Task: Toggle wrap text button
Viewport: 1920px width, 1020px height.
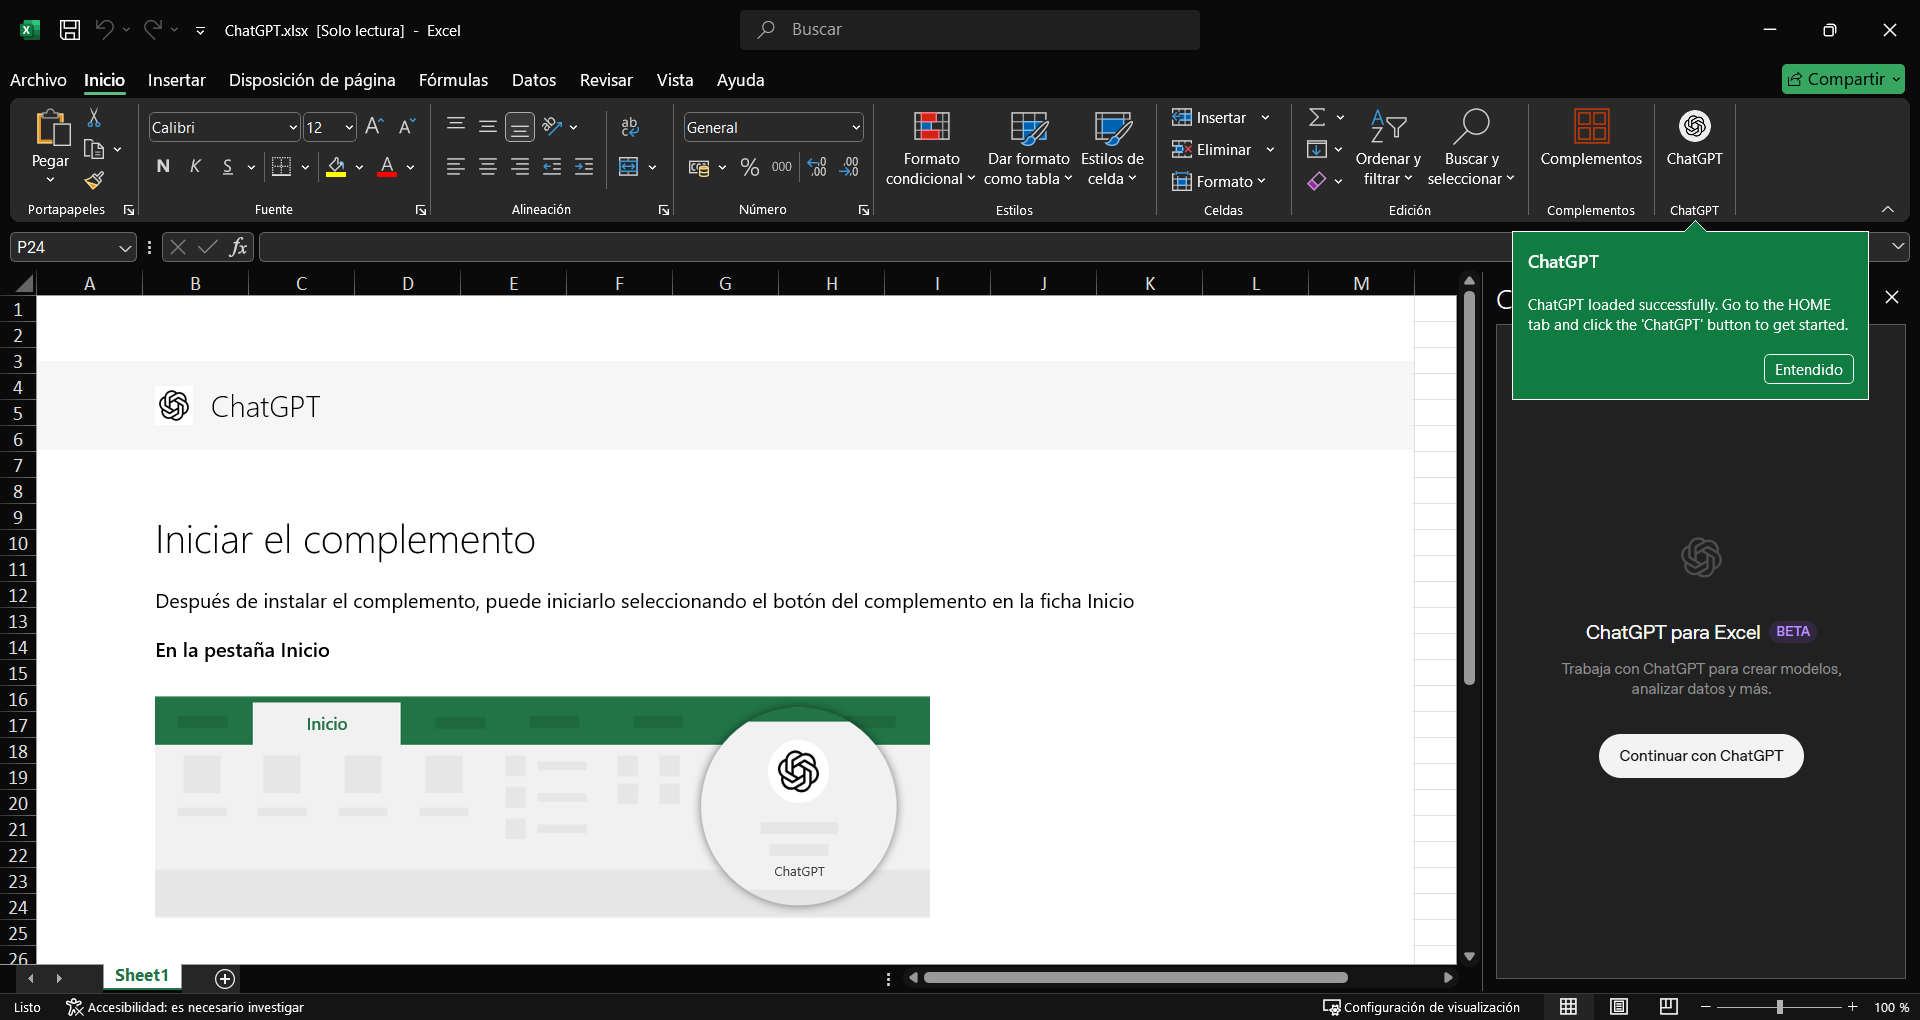Action: click(630, 127)
